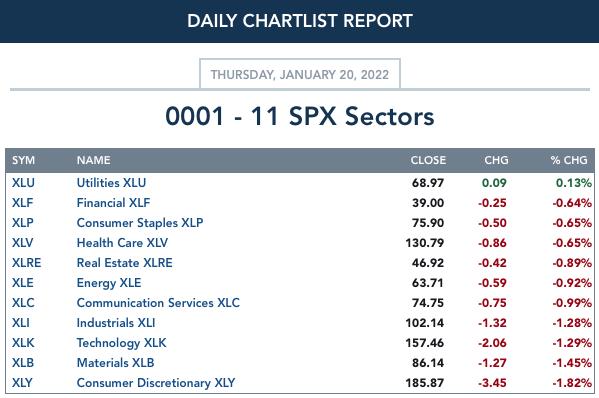Open the Industrials XLI link
This screenshot has width=599, height=398.
116,323
